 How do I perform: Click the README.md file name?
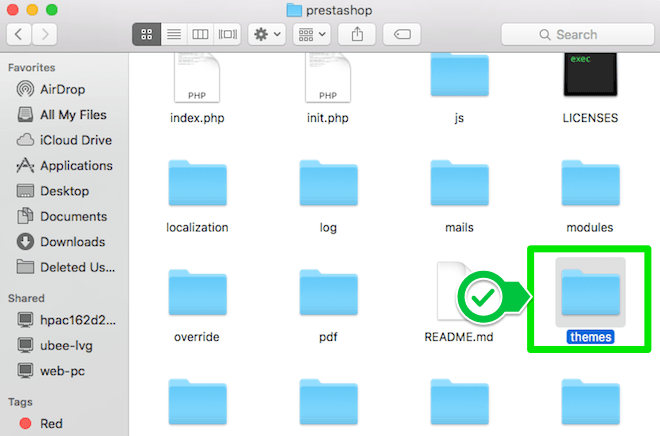click(459, 337)
